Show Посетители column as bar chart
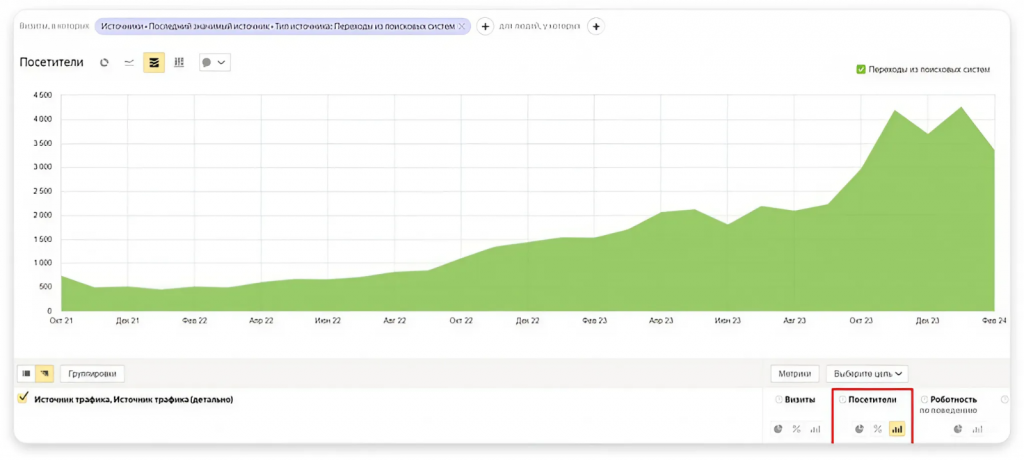This screenshot has width=1024, height=461. 897,429
